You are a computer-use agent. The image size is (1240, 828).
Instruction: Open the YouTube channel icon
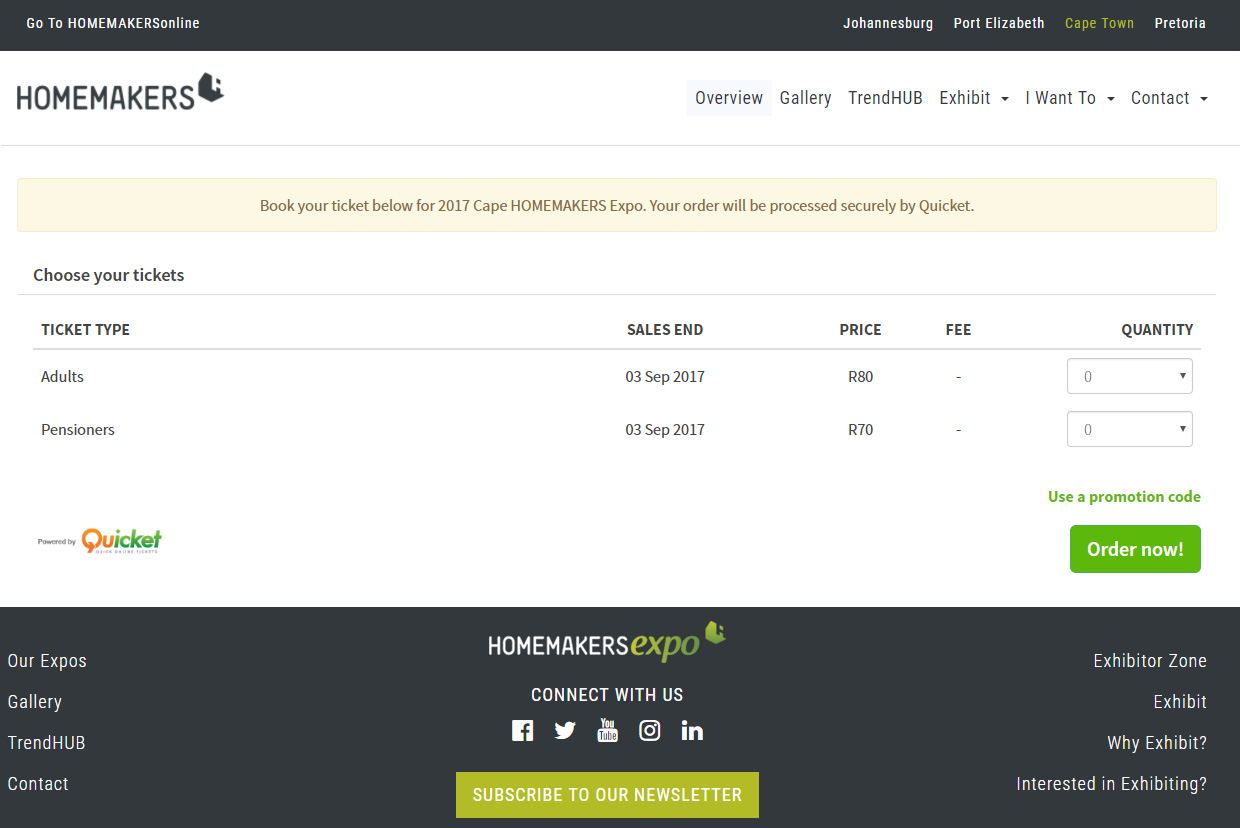(607, 730)
